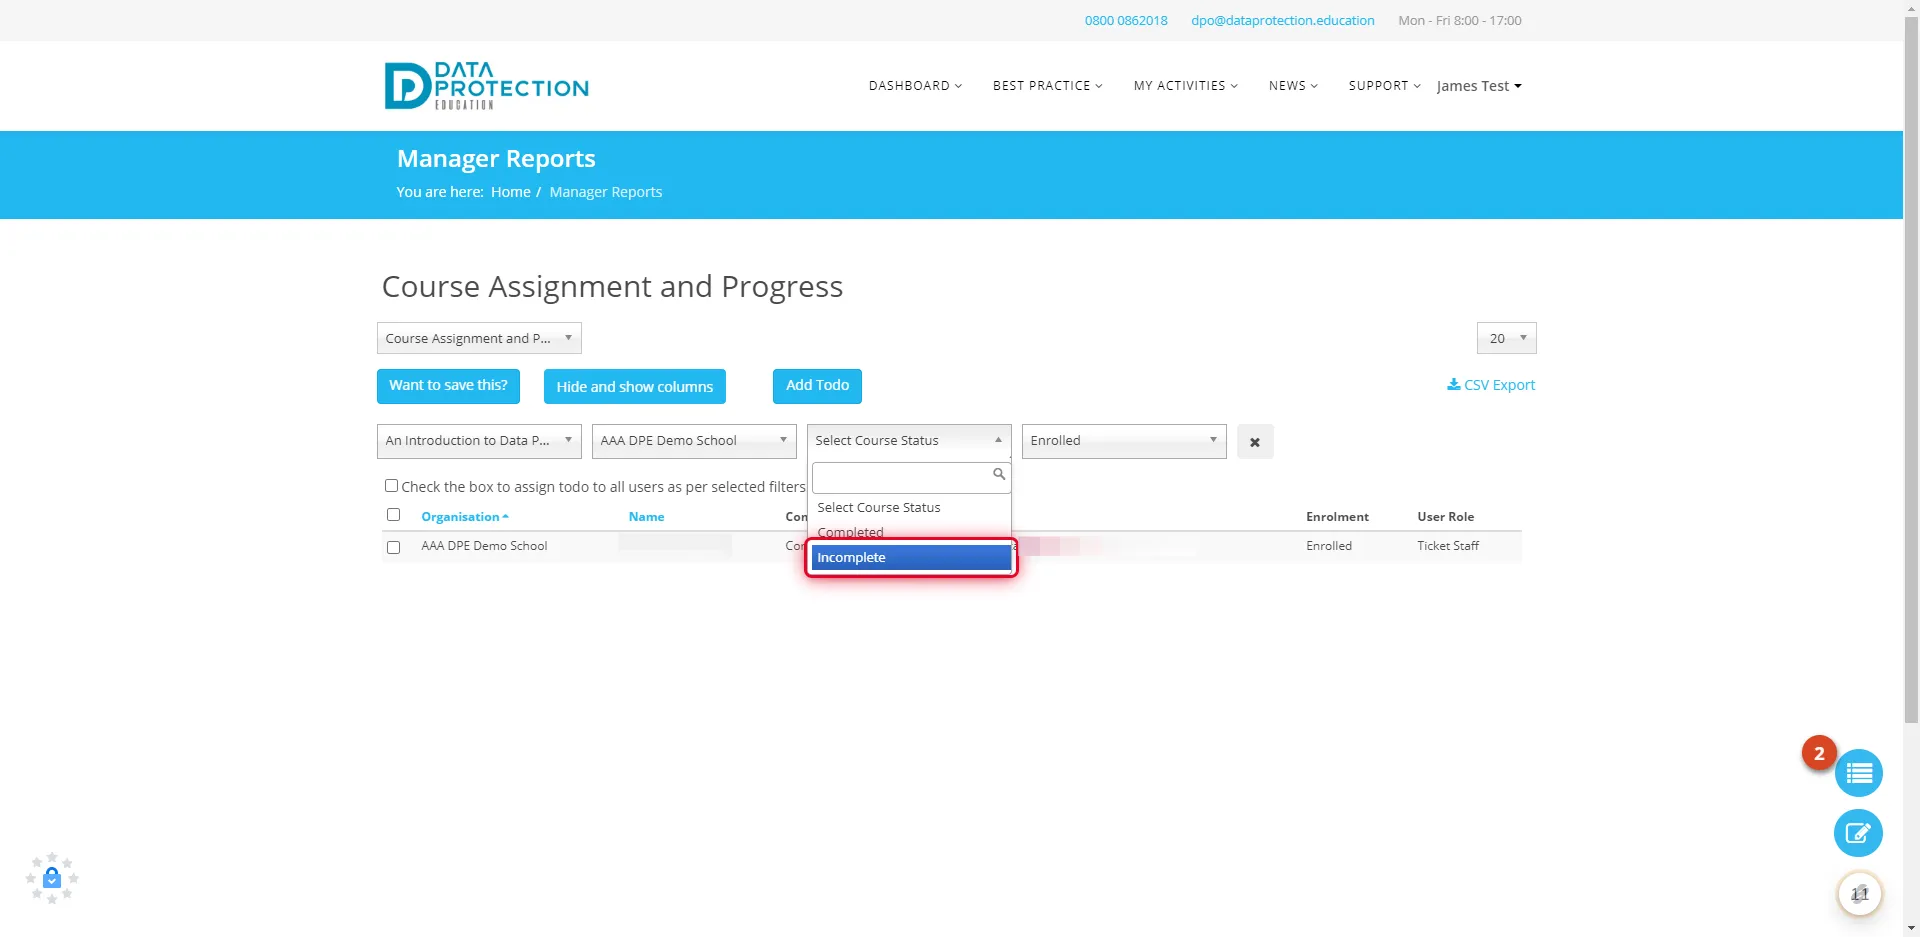Click the clear filters X button

coord(1255,442)
